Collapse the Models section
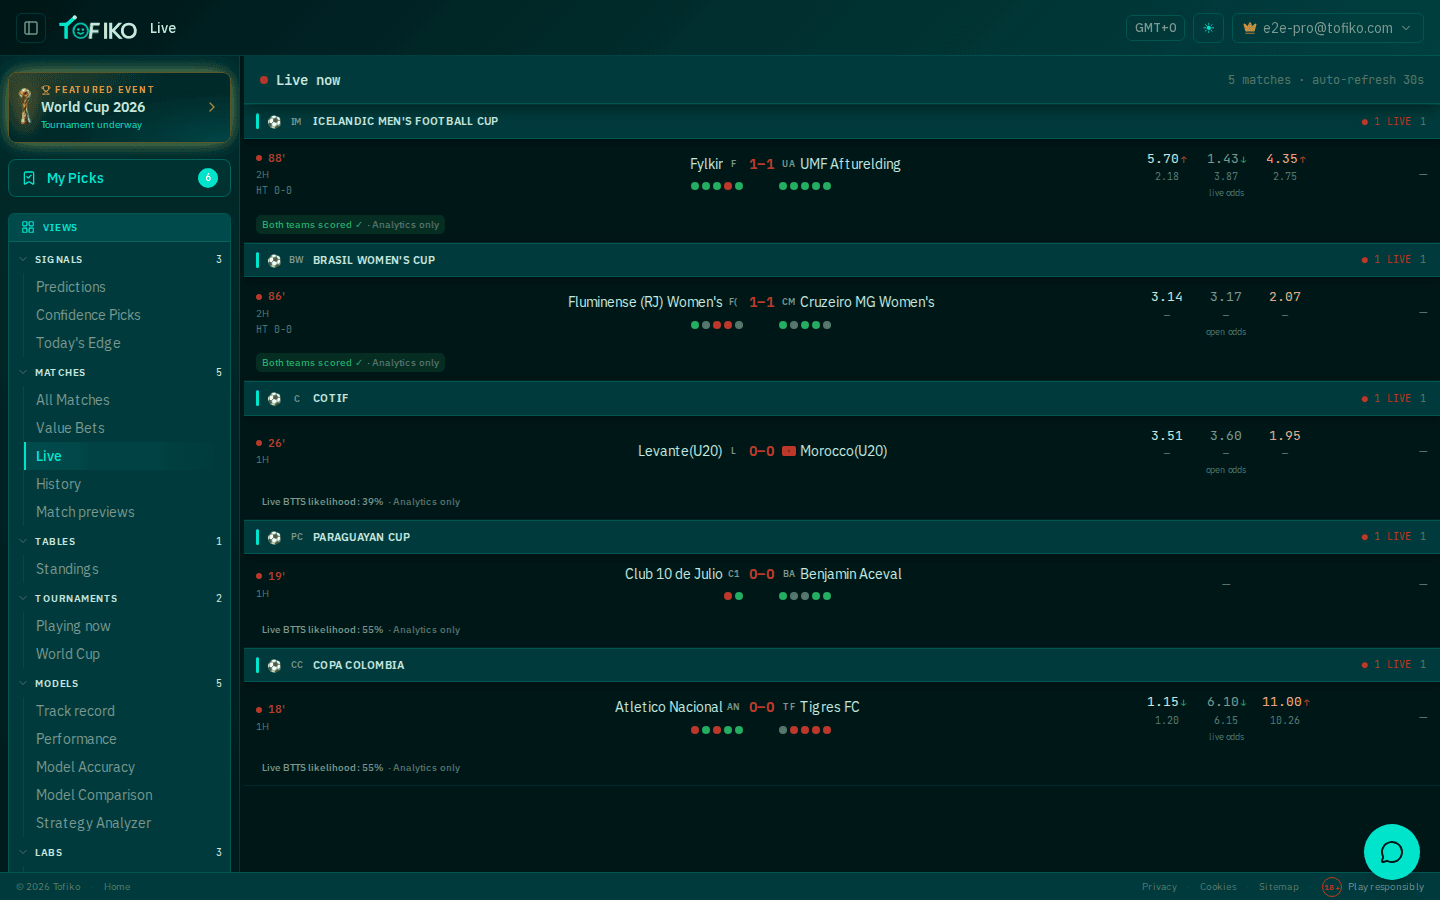The image size is (1440, 900). pyautogui.click(x=119, y=683)
